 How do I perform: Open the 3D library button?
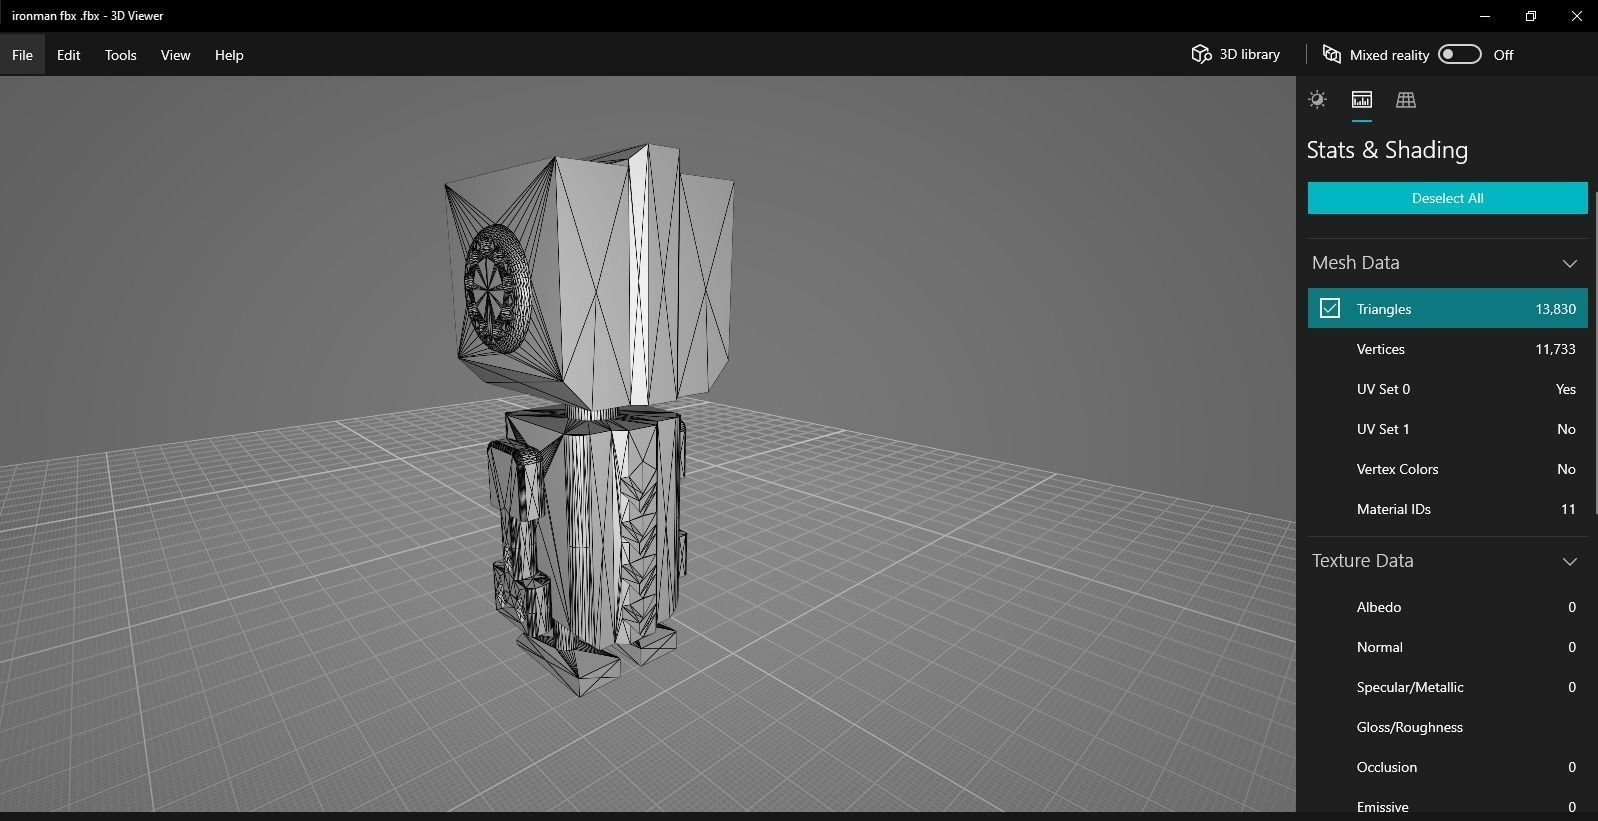tap(1235, 54)
